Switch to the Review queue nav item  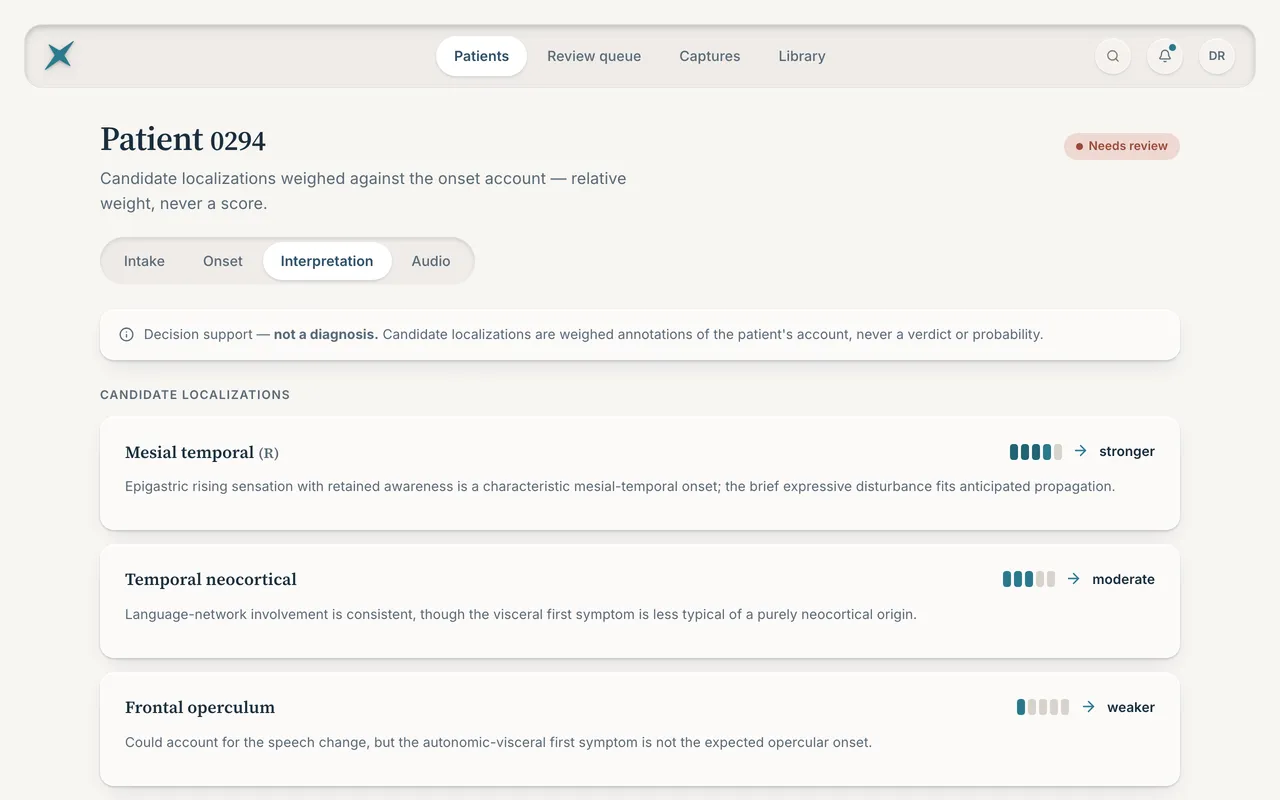click(594, 56)
